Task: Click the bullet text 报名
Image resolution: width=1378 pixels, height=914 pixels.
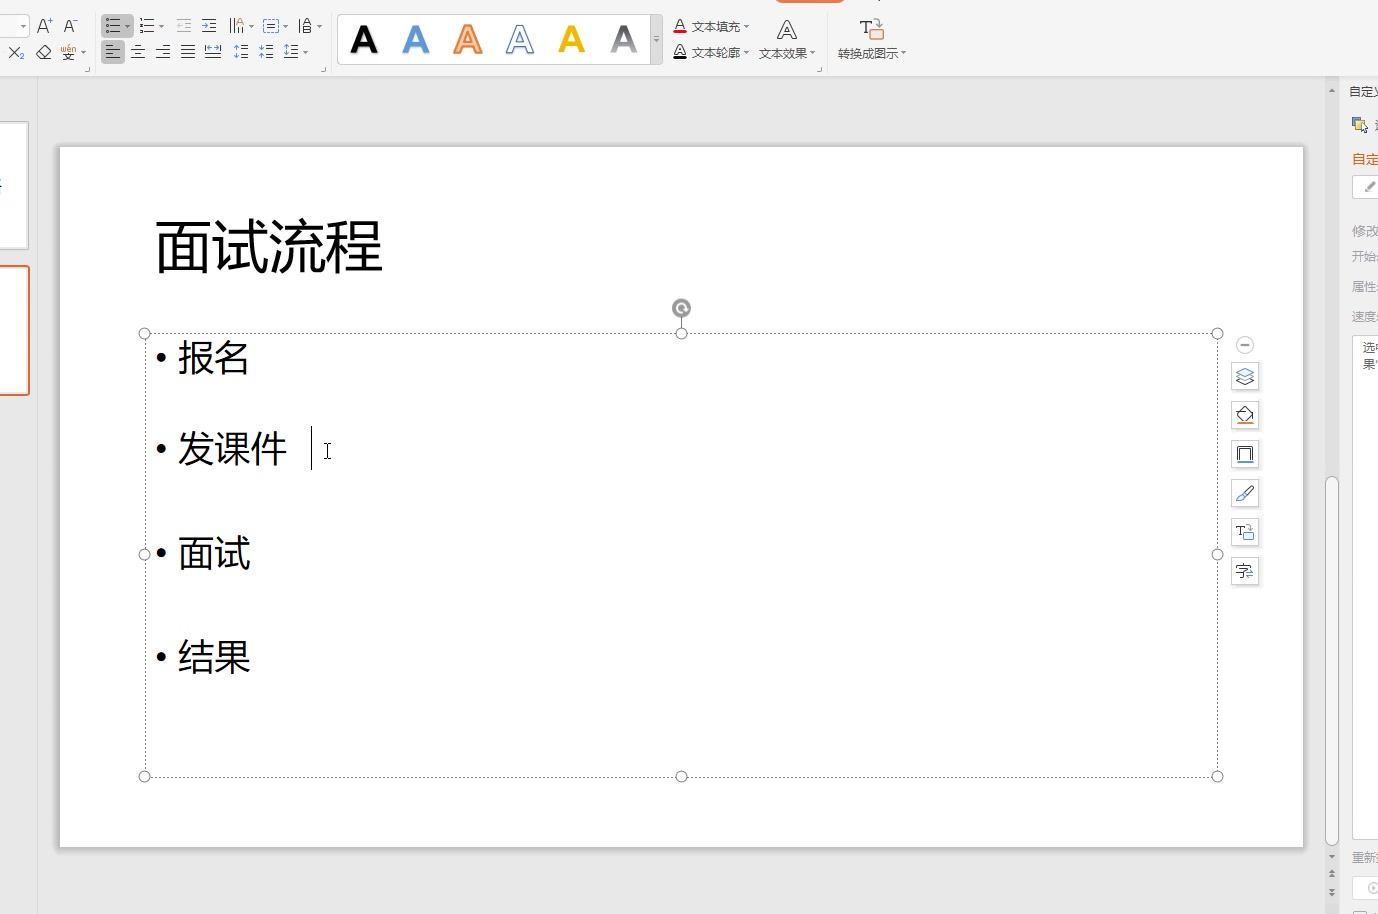Action: [214, 358]
